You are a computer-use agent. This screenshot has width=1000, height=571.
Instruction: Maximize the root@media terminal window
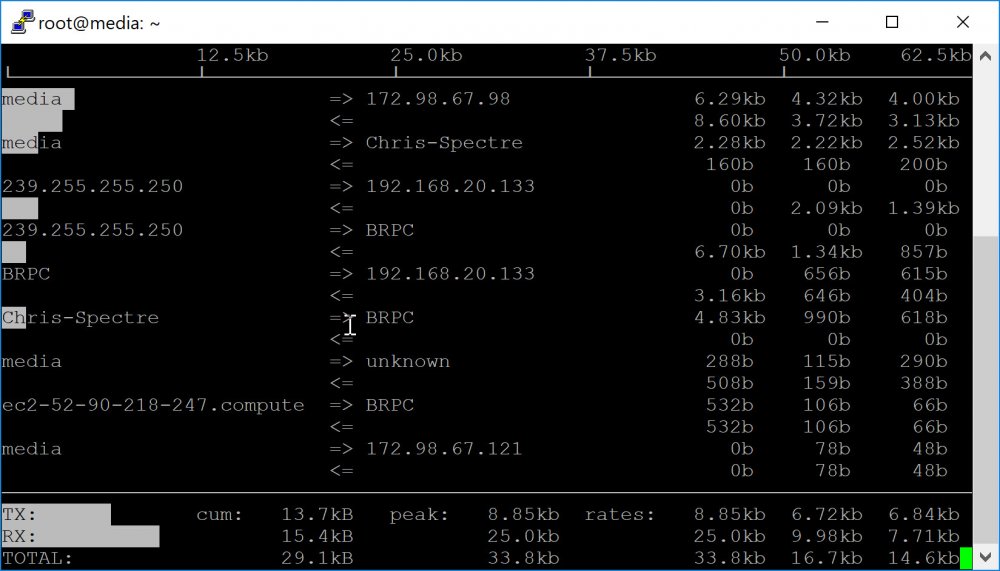click(x=892, y=22)
